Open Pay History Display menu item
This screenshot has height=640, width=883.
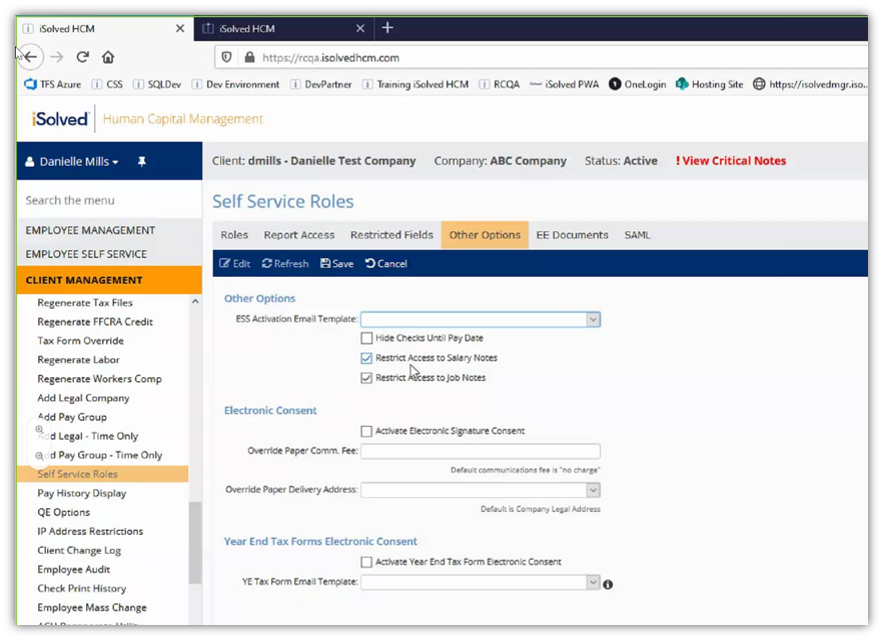coord(82,493)
